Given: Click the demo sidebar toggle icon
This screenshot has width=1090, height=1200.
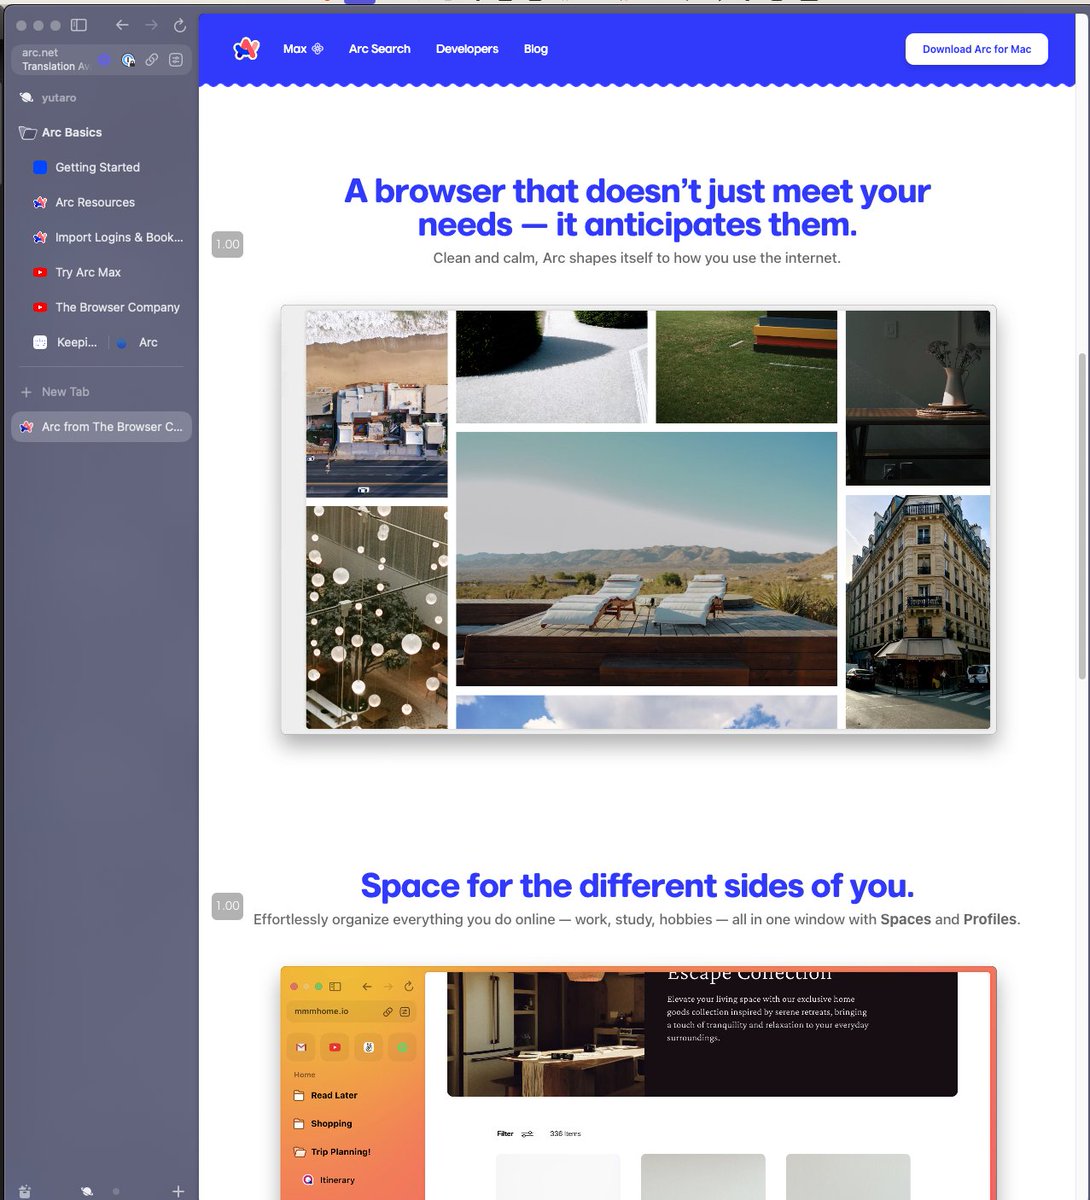Looking at the screenshot, I should click(335, 986).
